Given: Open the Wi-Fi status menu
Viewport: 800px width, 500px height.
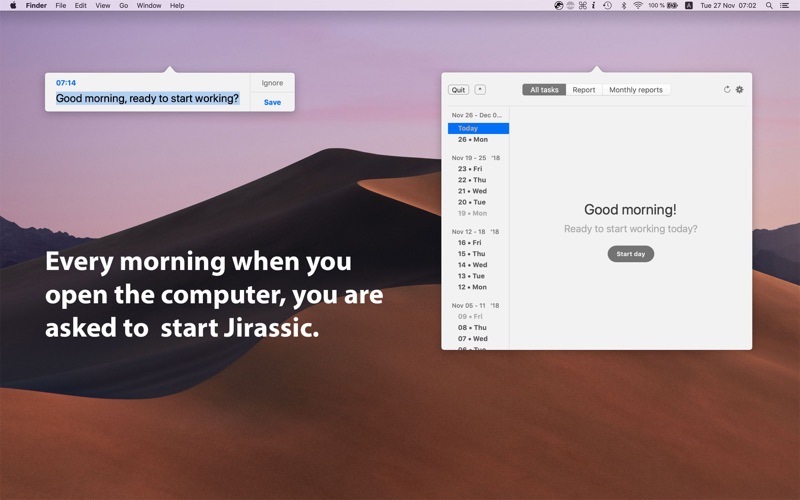Looking at the screenshot, I should 638,6.
